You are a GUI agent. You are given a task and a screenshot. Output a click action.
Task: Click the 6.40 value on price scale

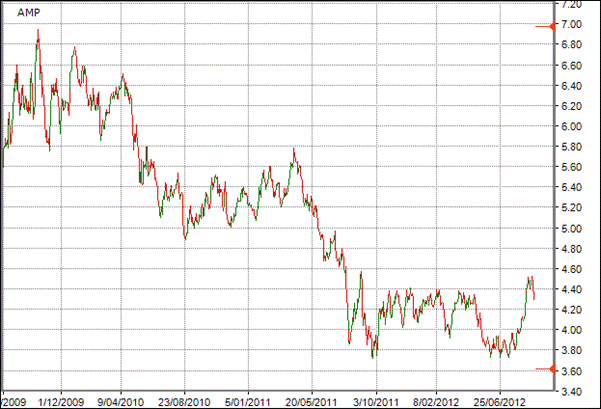coord(570,86)
